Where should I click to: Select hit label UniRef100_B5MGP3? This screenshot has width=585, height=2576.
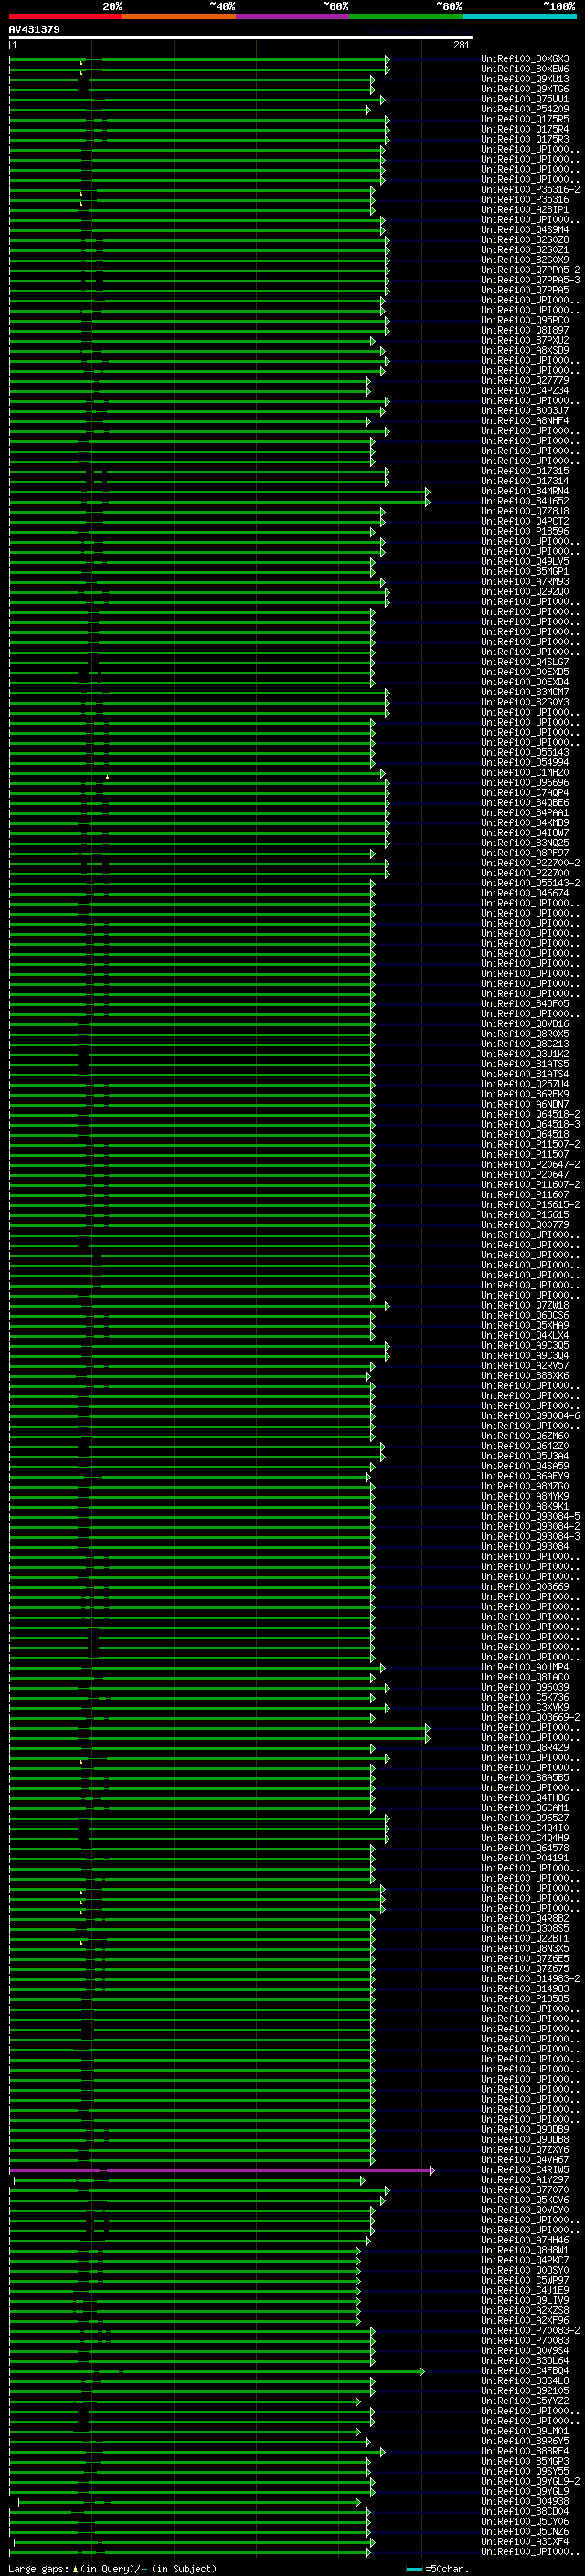(x=525, y=2461)
